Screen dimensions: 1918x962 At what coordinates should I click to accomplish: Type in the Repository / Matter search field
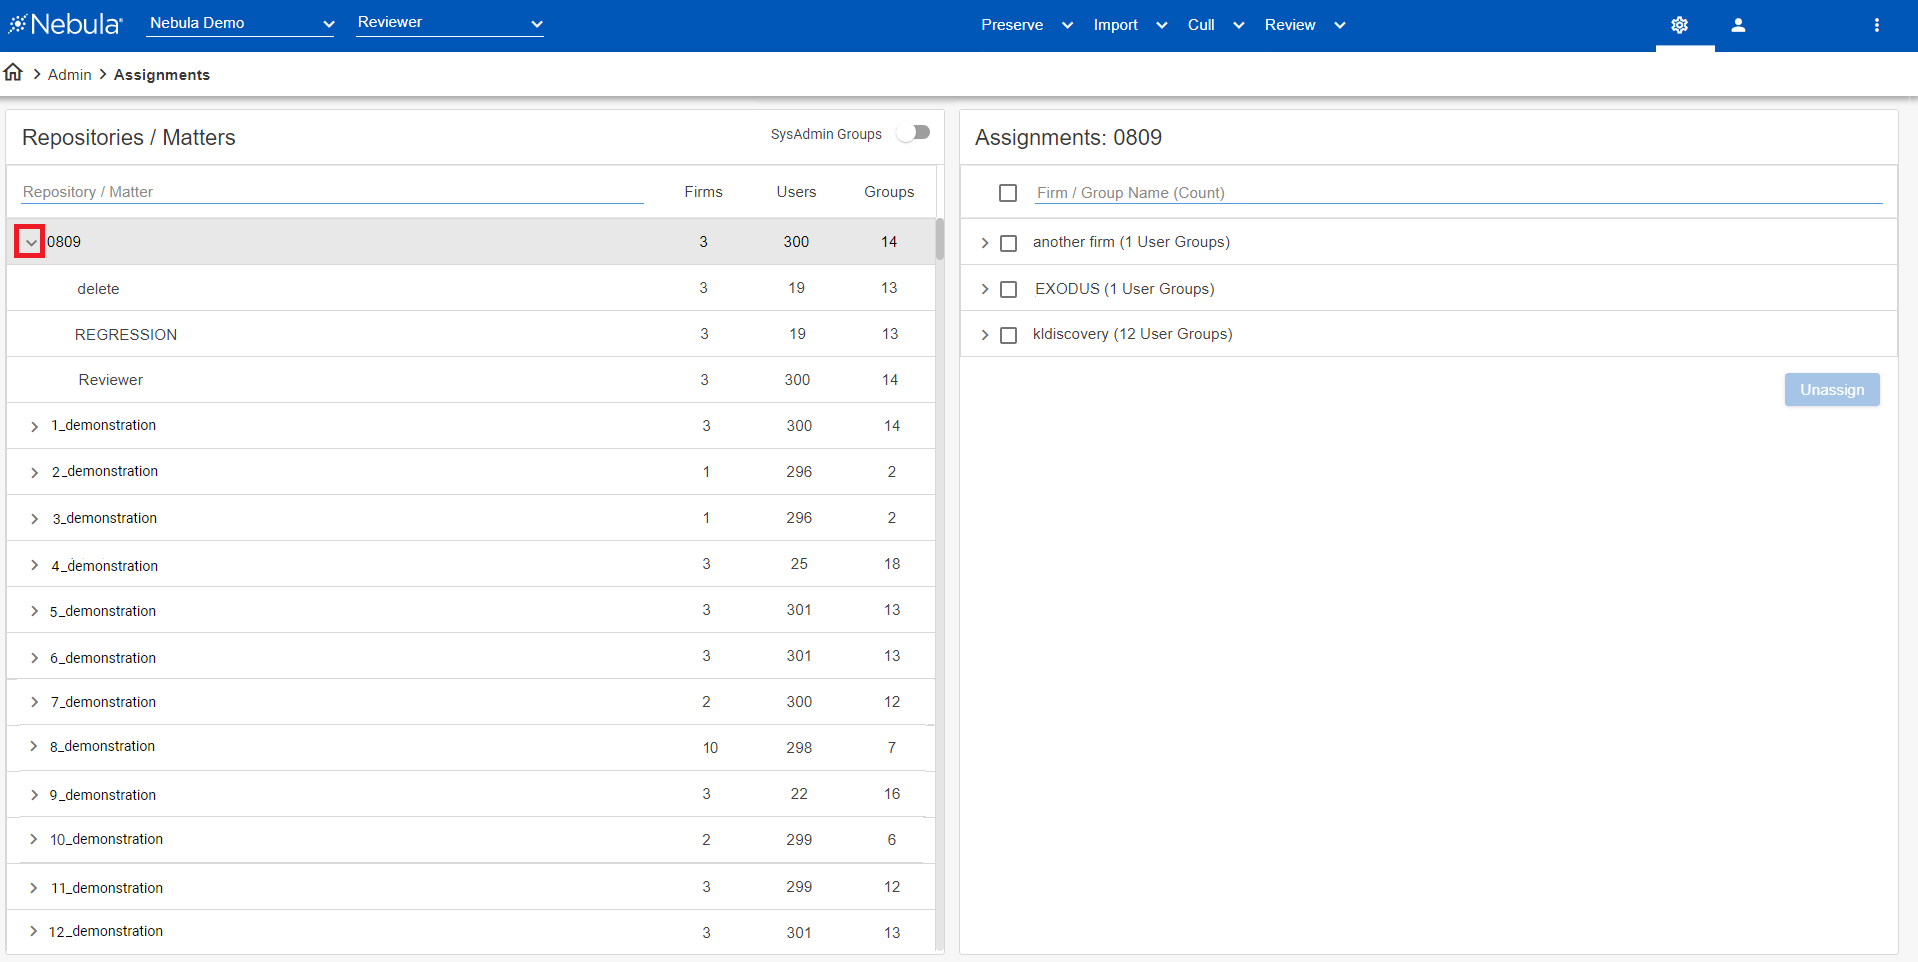tap(330, 191)
